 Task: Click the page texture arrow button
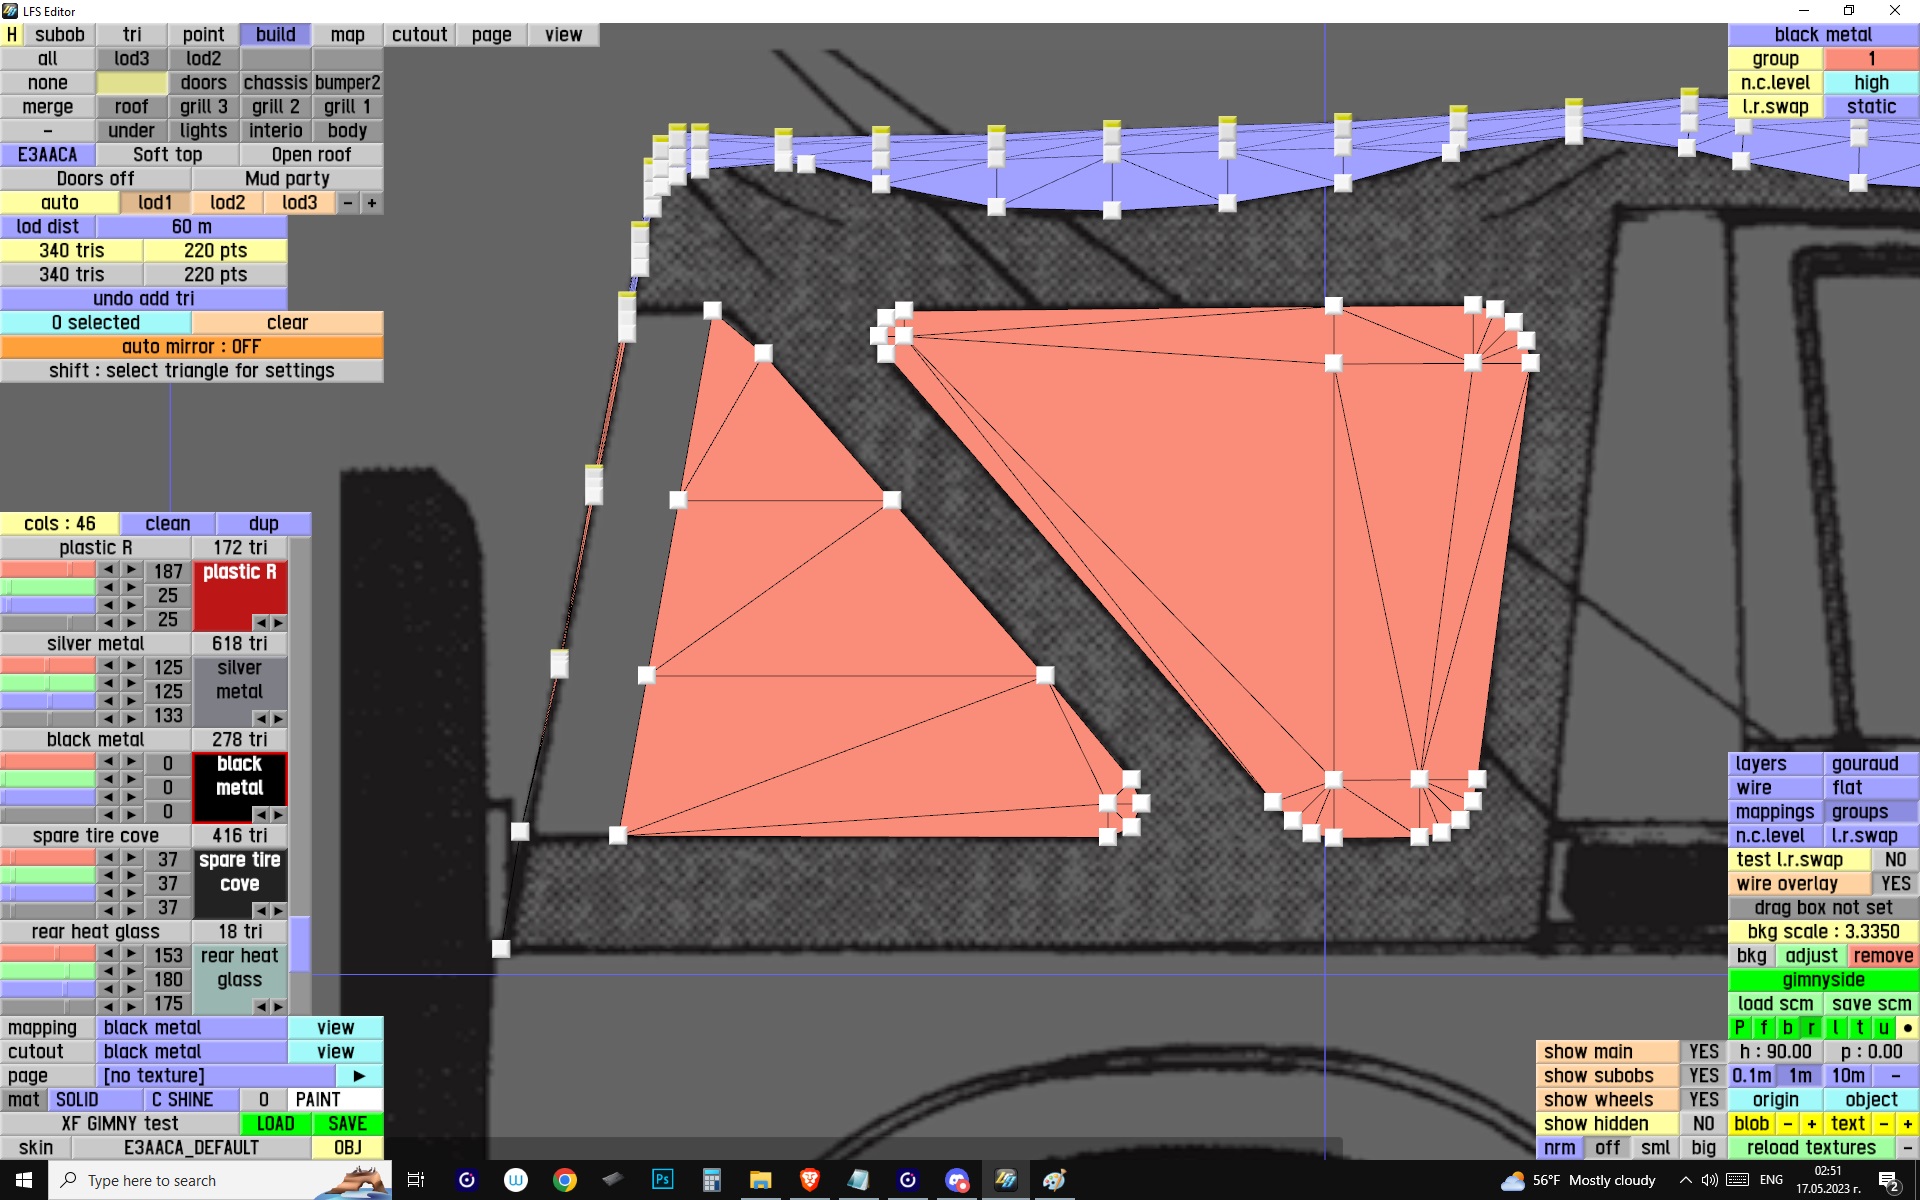tap(359, 1076)
